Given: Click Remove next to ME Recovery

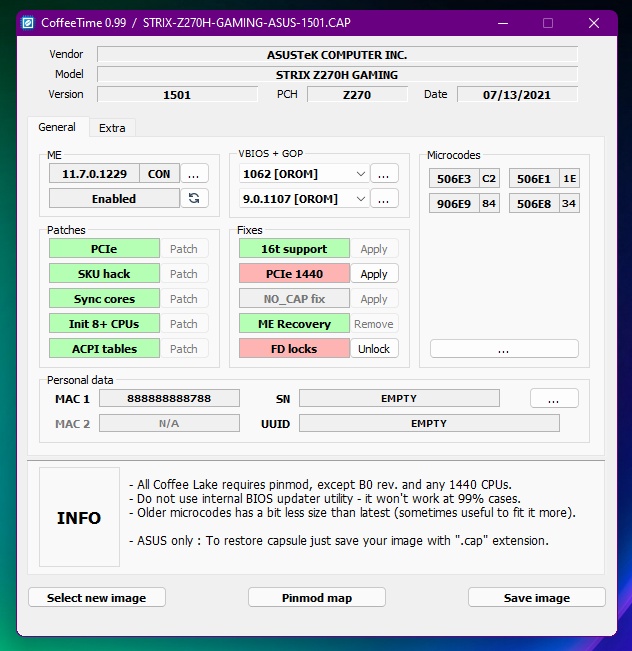Looking at the screenshot, I should [374, 323].
